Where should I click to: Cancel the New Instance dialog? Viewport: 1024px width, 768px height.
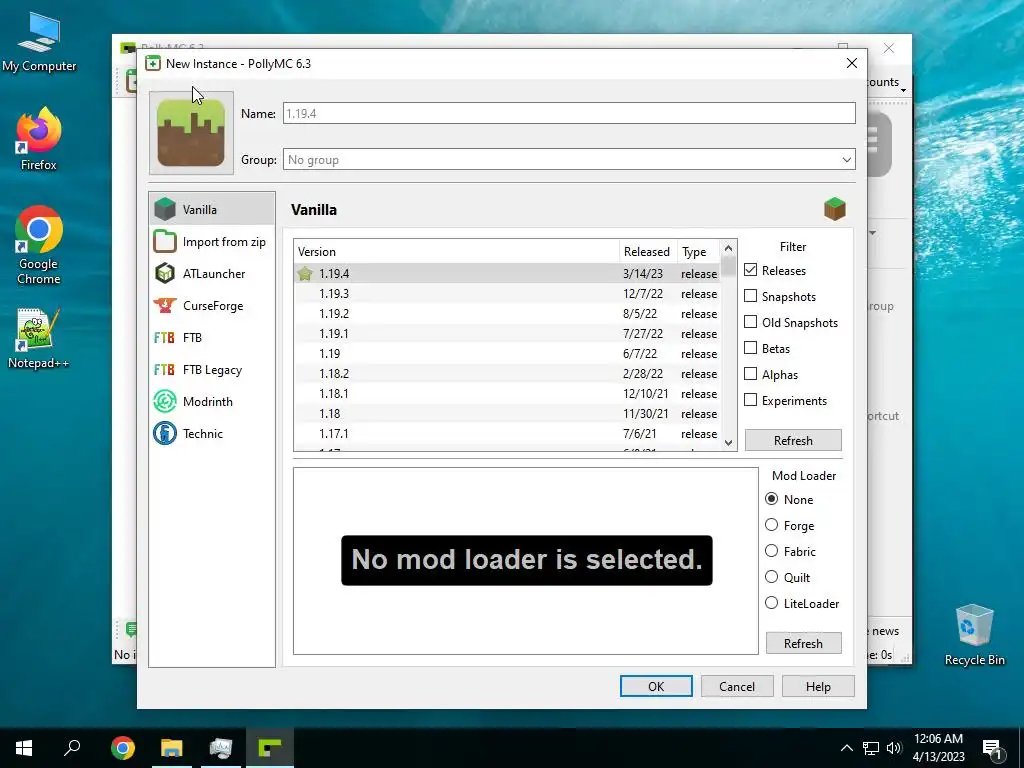coord(737,686)
